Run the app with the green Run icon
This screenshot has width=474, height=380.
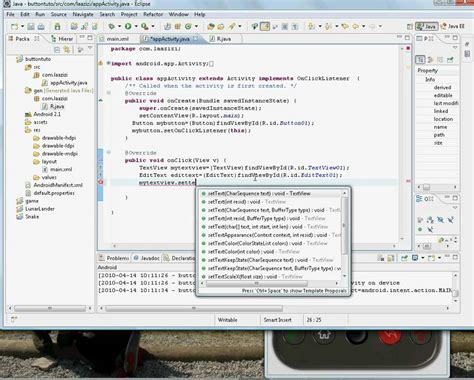(128, 26)
